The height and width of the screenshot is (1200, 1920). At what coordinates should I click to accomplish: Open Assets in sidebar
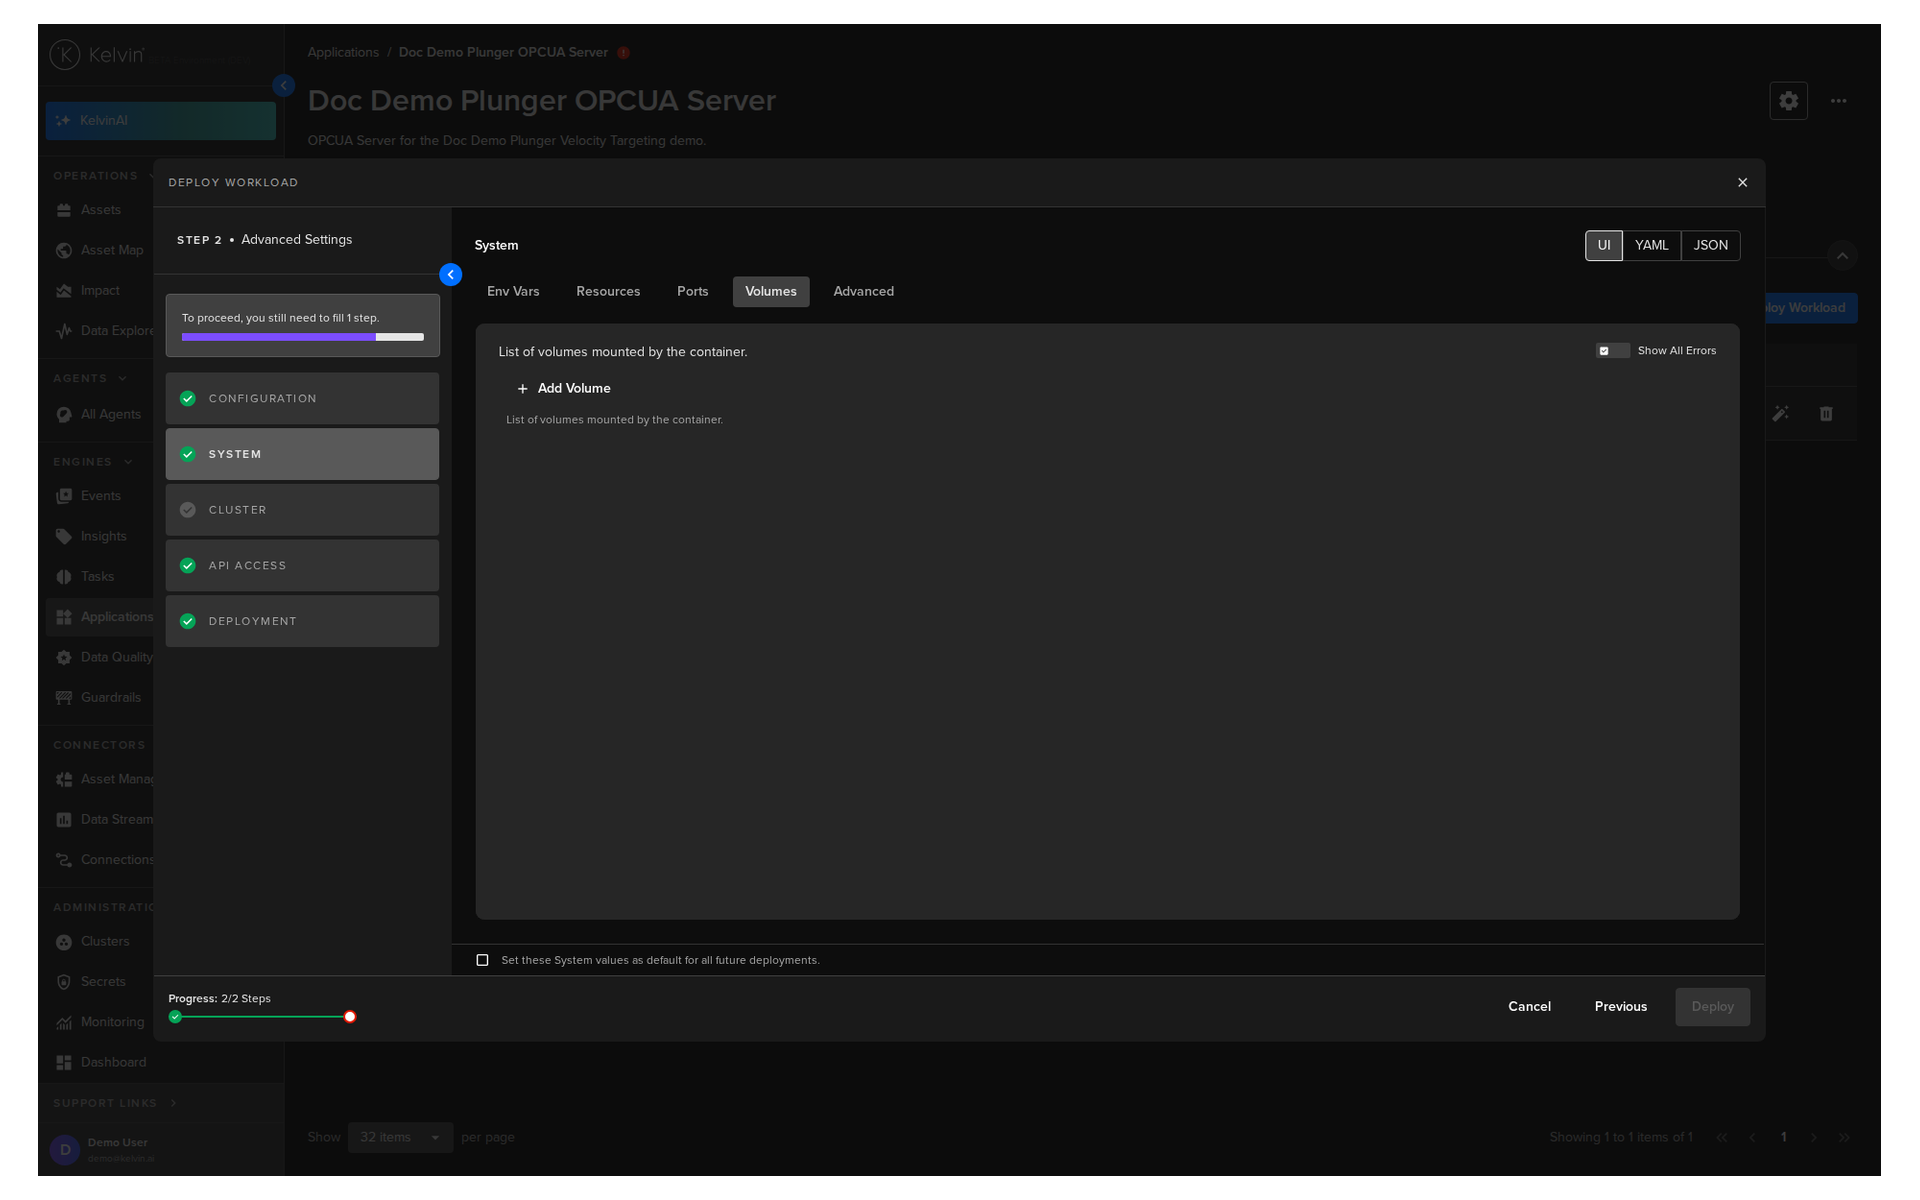[x=100, y=210]
